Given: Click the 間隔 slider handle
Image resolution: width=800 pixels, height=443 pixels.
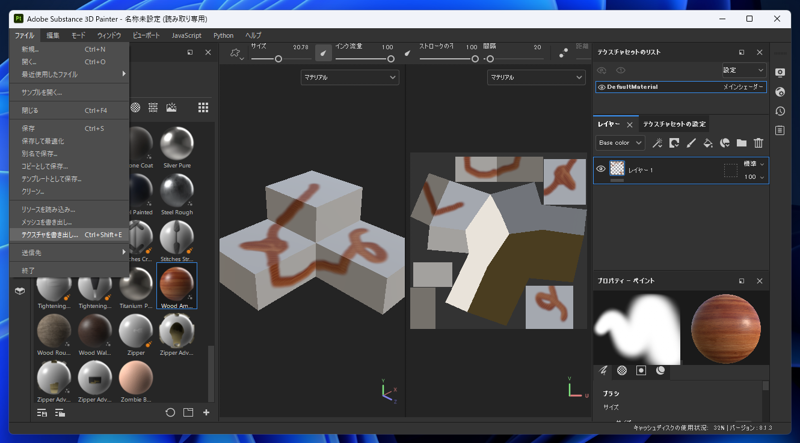Looking at the screenshot, I should pyautogui.click(x=490, y=59).
